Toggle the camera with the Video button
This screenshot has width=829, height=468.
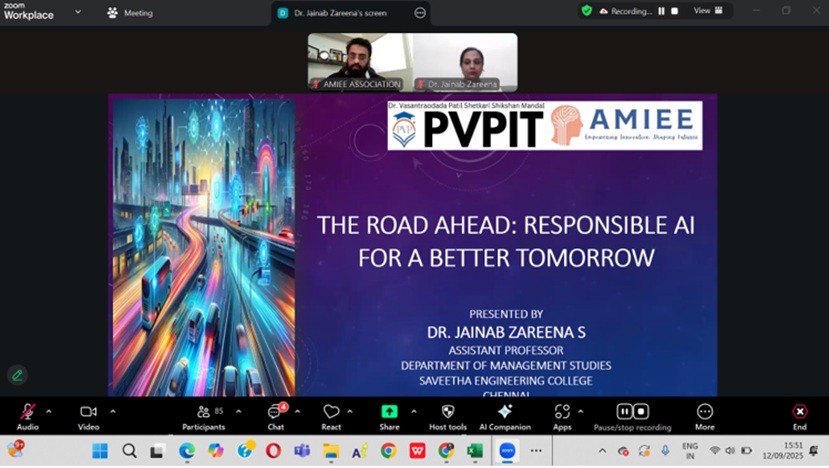pos(88,412)
